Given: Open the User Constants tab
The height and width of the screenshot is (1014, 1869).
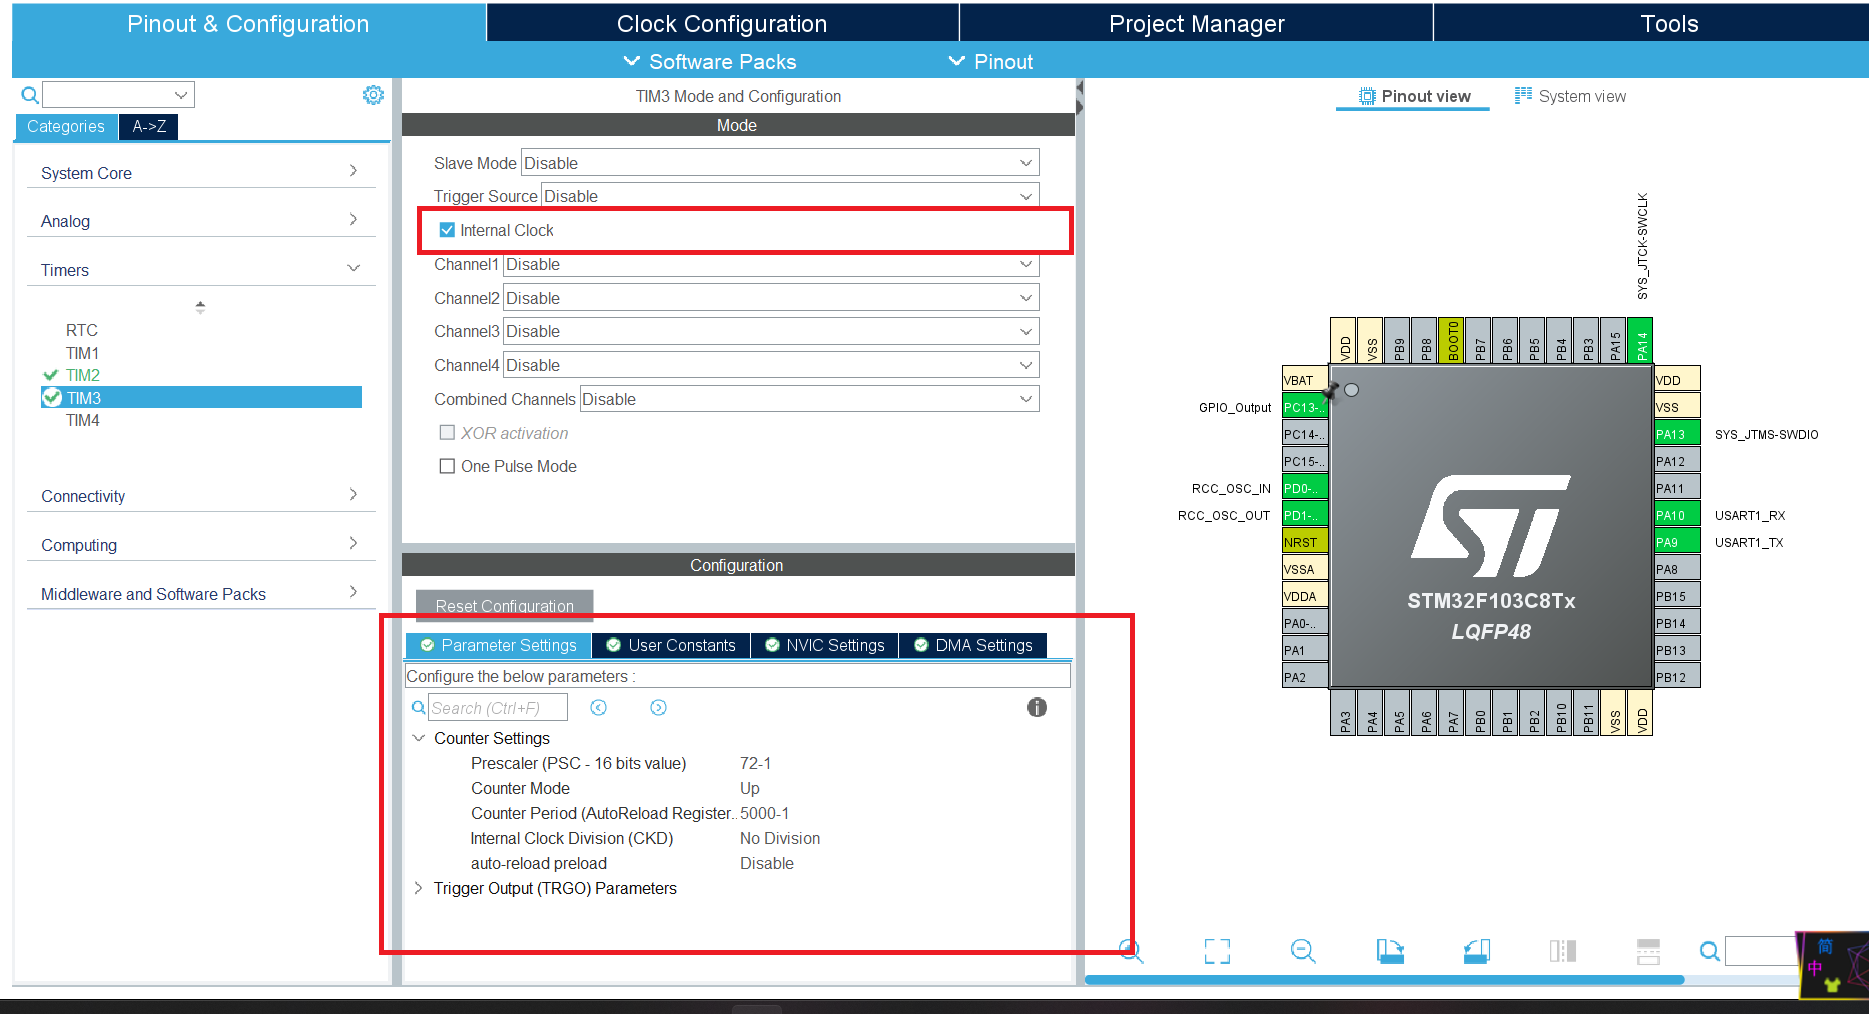Looking at the screenshot, I should tap(671, 645).
